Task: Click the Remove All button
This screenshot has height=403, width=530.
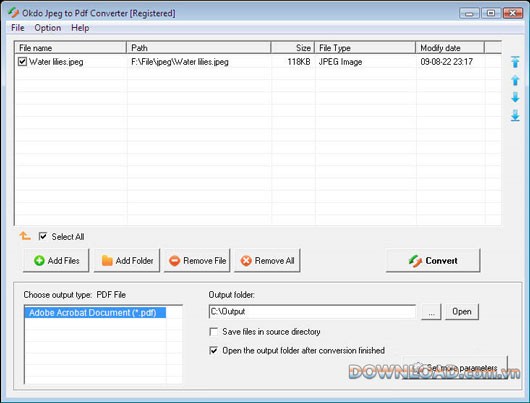Action: [267, 260]
